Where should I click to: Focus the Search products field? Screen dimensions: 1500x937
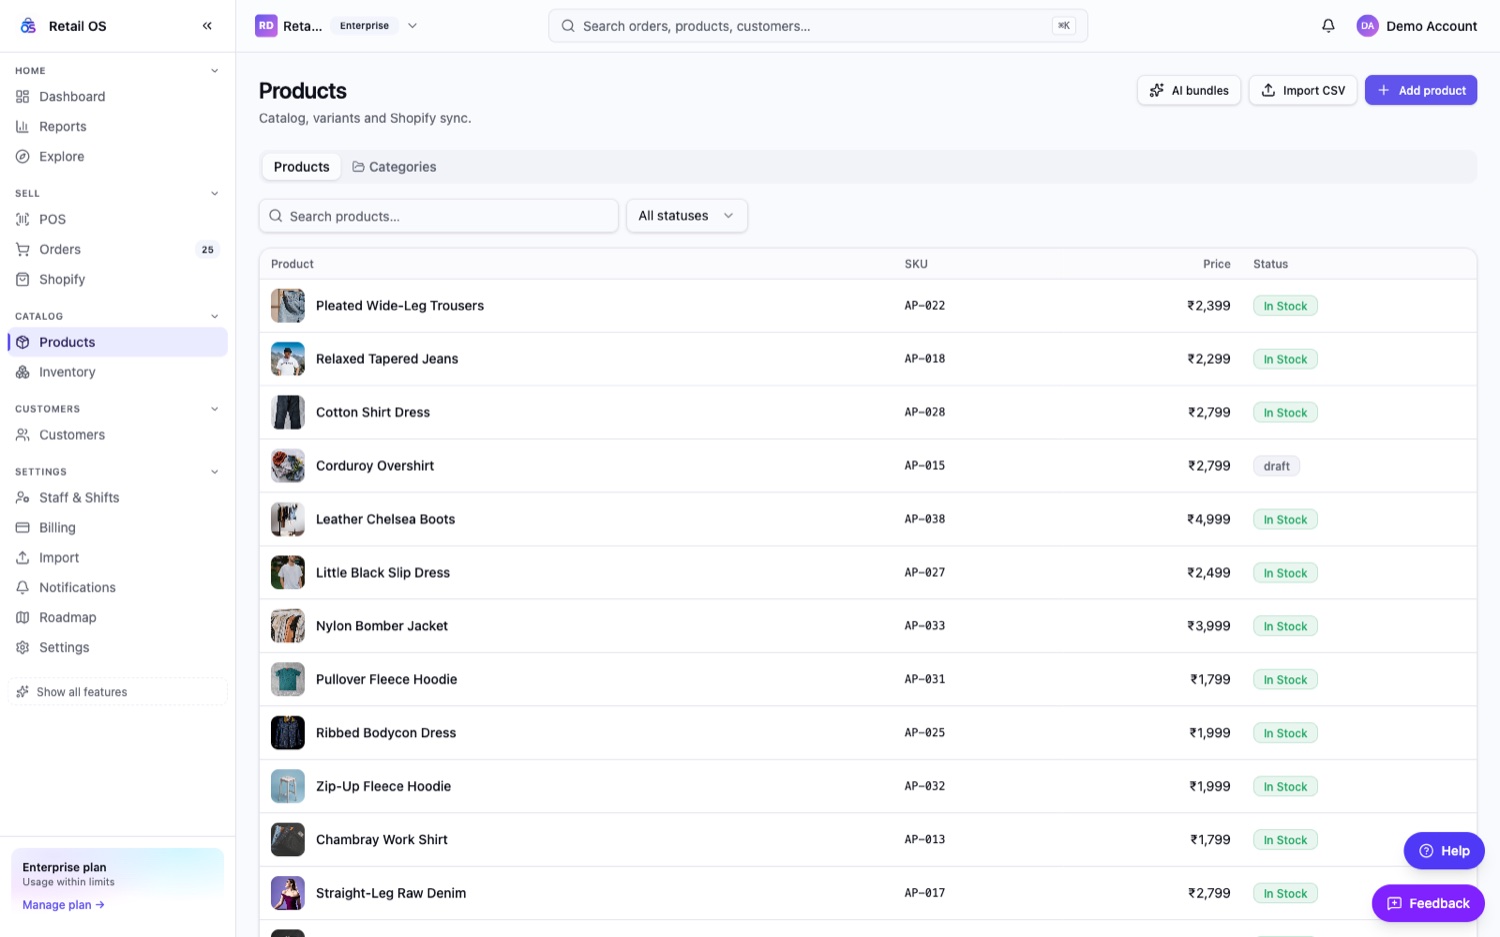pyautogui.click(x=439, y=216)
